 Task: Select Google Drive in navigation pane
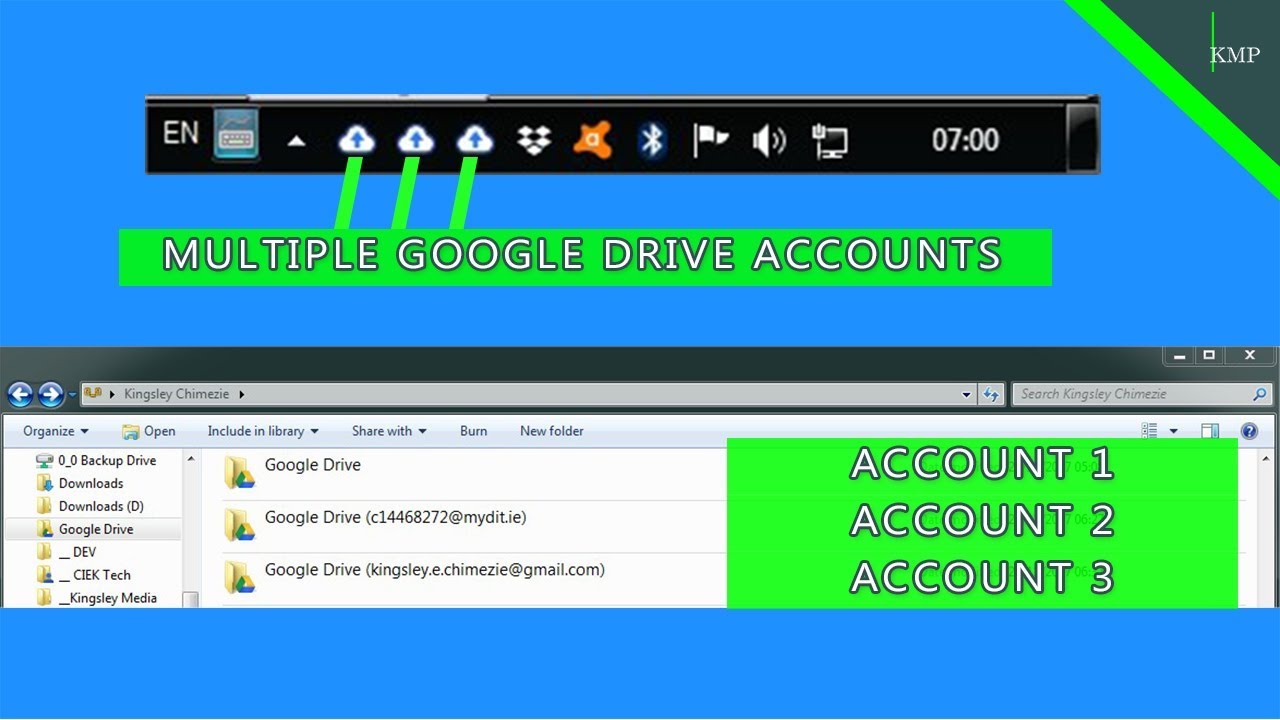85,529
